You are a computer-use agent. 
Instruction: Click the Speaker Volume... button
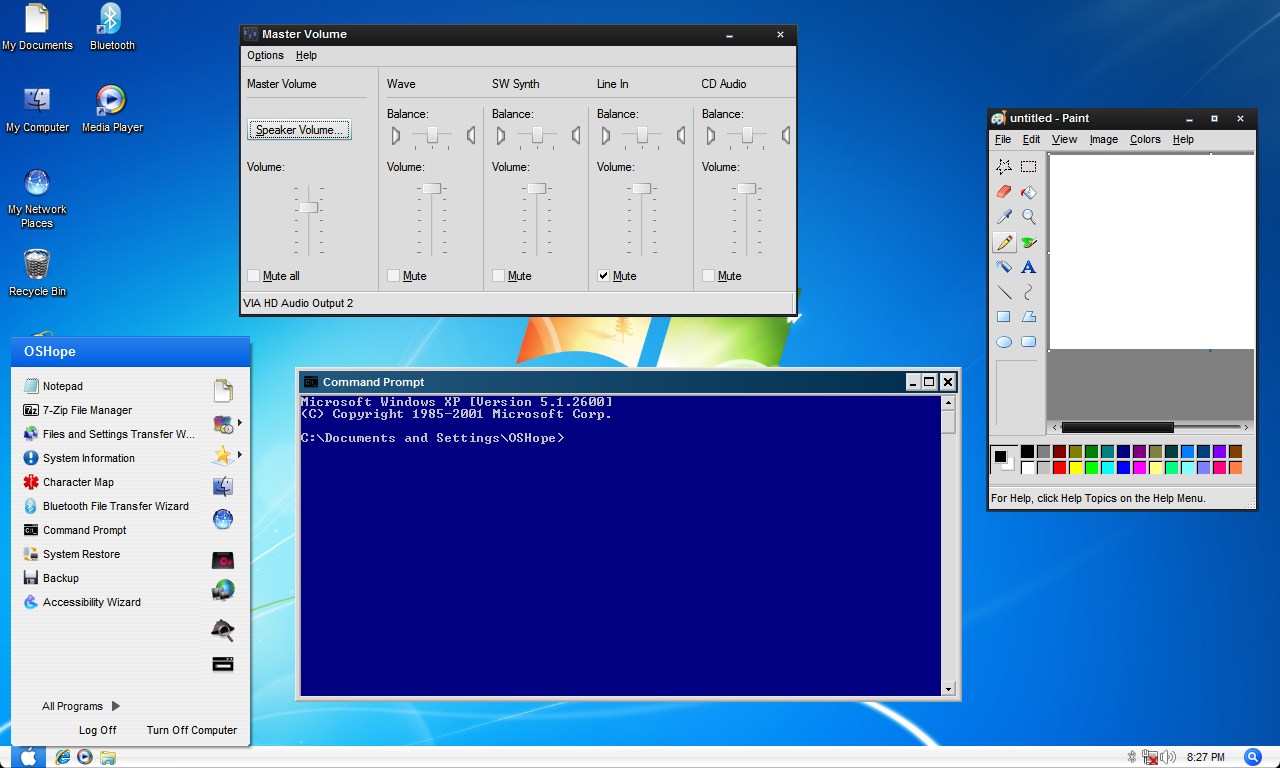click(x=299, y=130)
